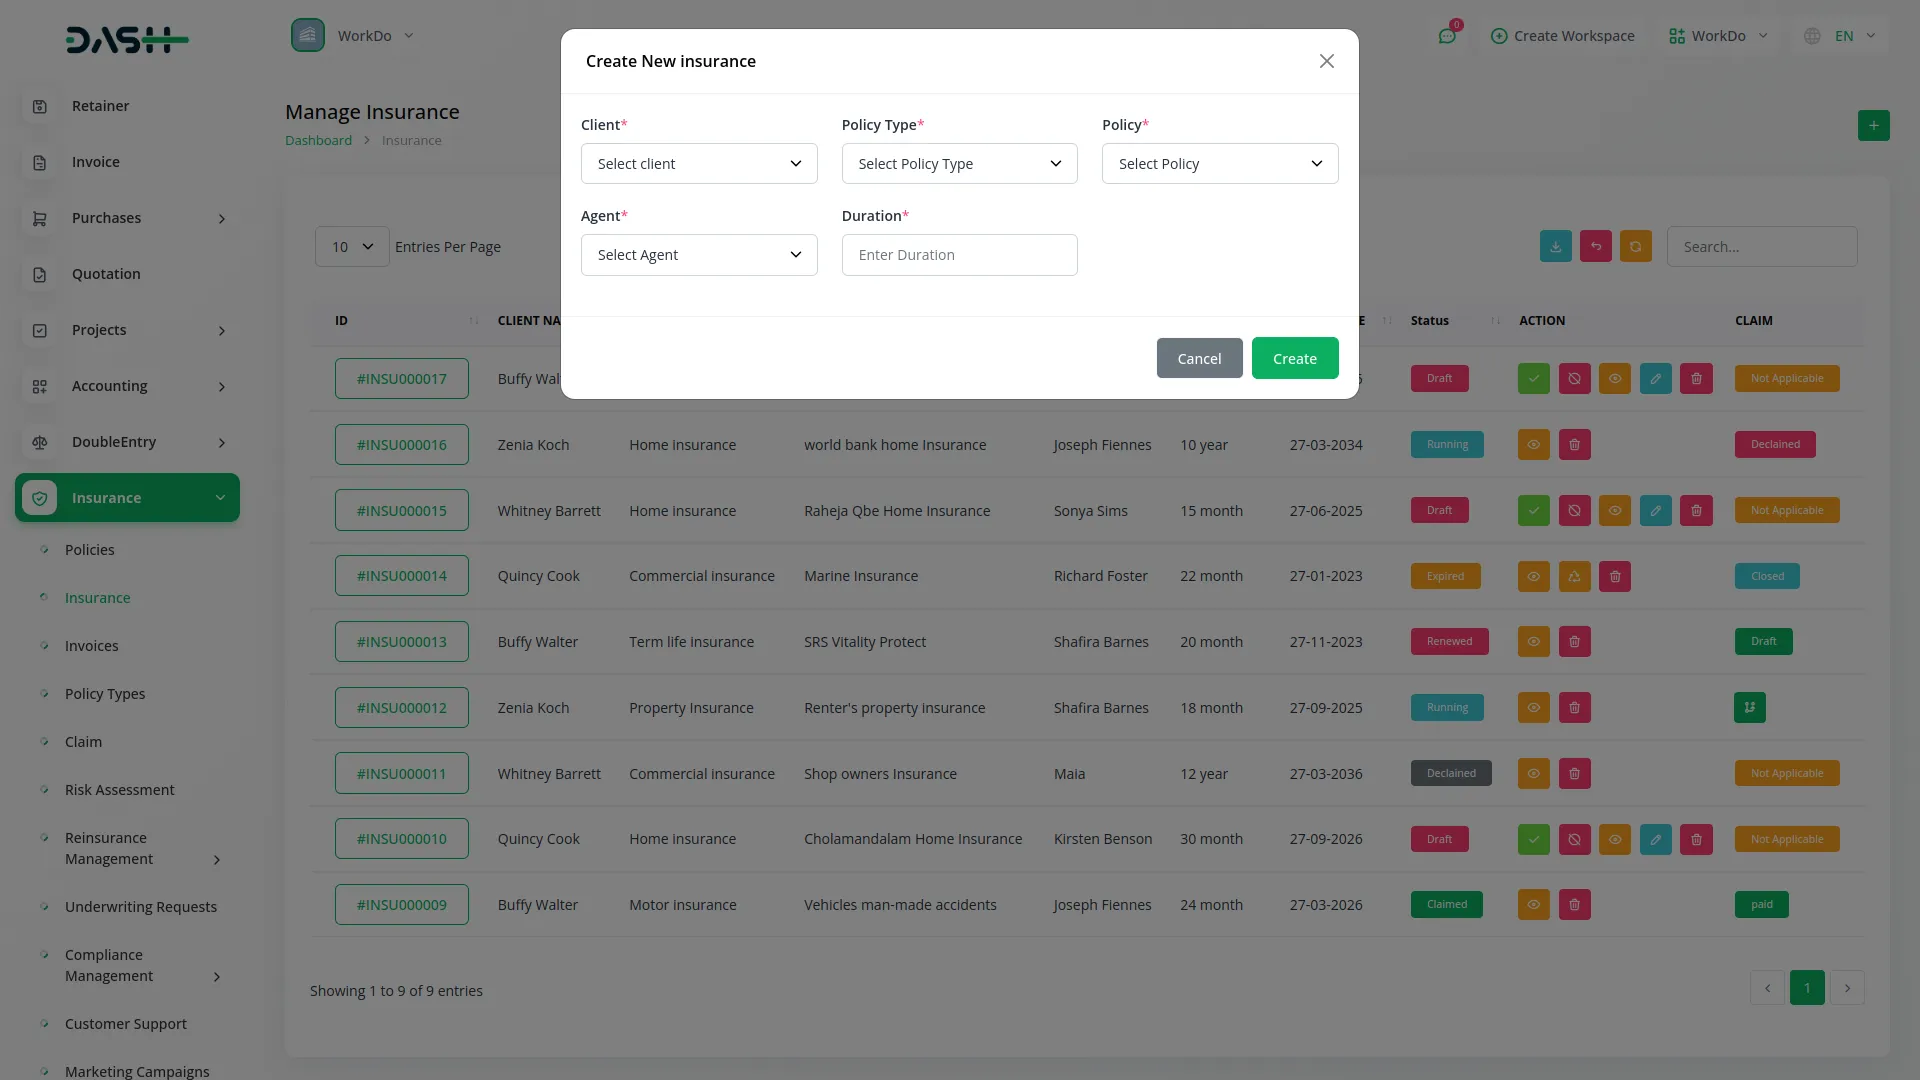Click the yellow refresh icon beside search
Viewport: 1920px width, 1080px height.
(x=1635, y=247)
